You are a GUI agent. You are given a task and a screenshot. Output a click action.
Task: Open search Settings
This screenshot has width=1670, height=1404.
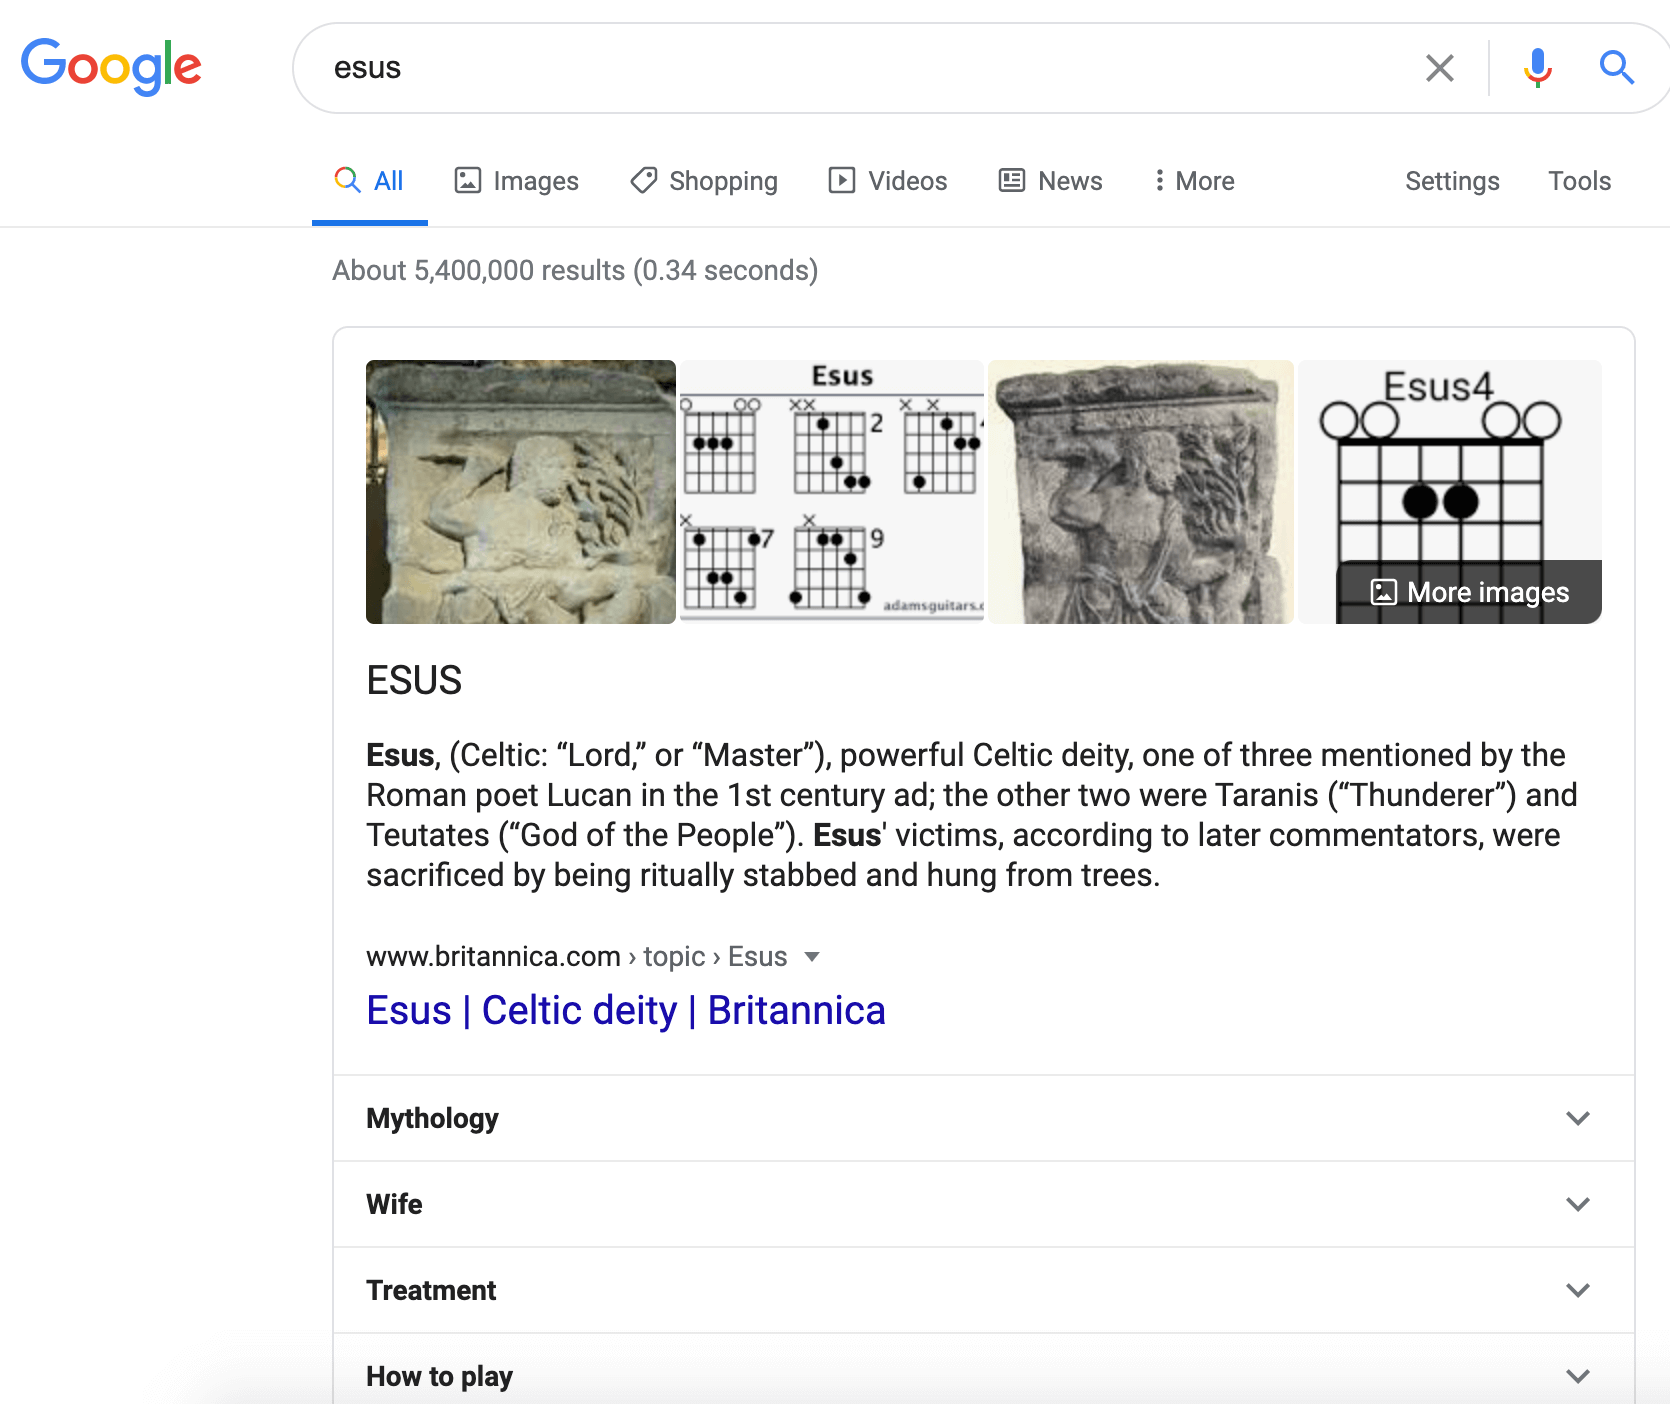coord(1452,181)
